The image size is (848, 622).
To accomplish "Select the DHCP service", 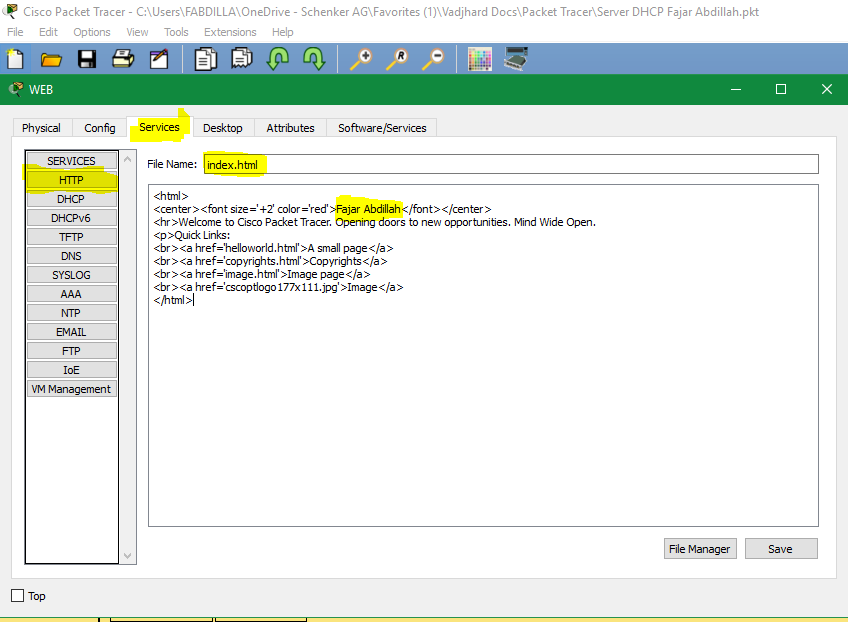I will click(x=71, y=199).
